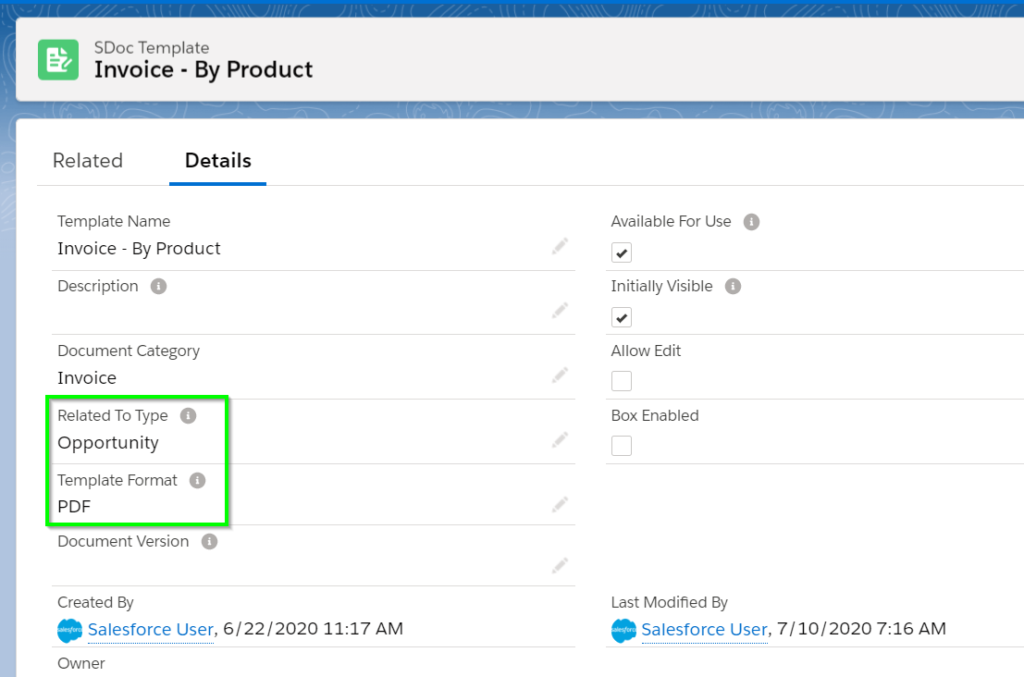1024x677 pixels.
Task: Click pencil icon for Document Version
Action: pyautogui.click(x=560, y=565)
